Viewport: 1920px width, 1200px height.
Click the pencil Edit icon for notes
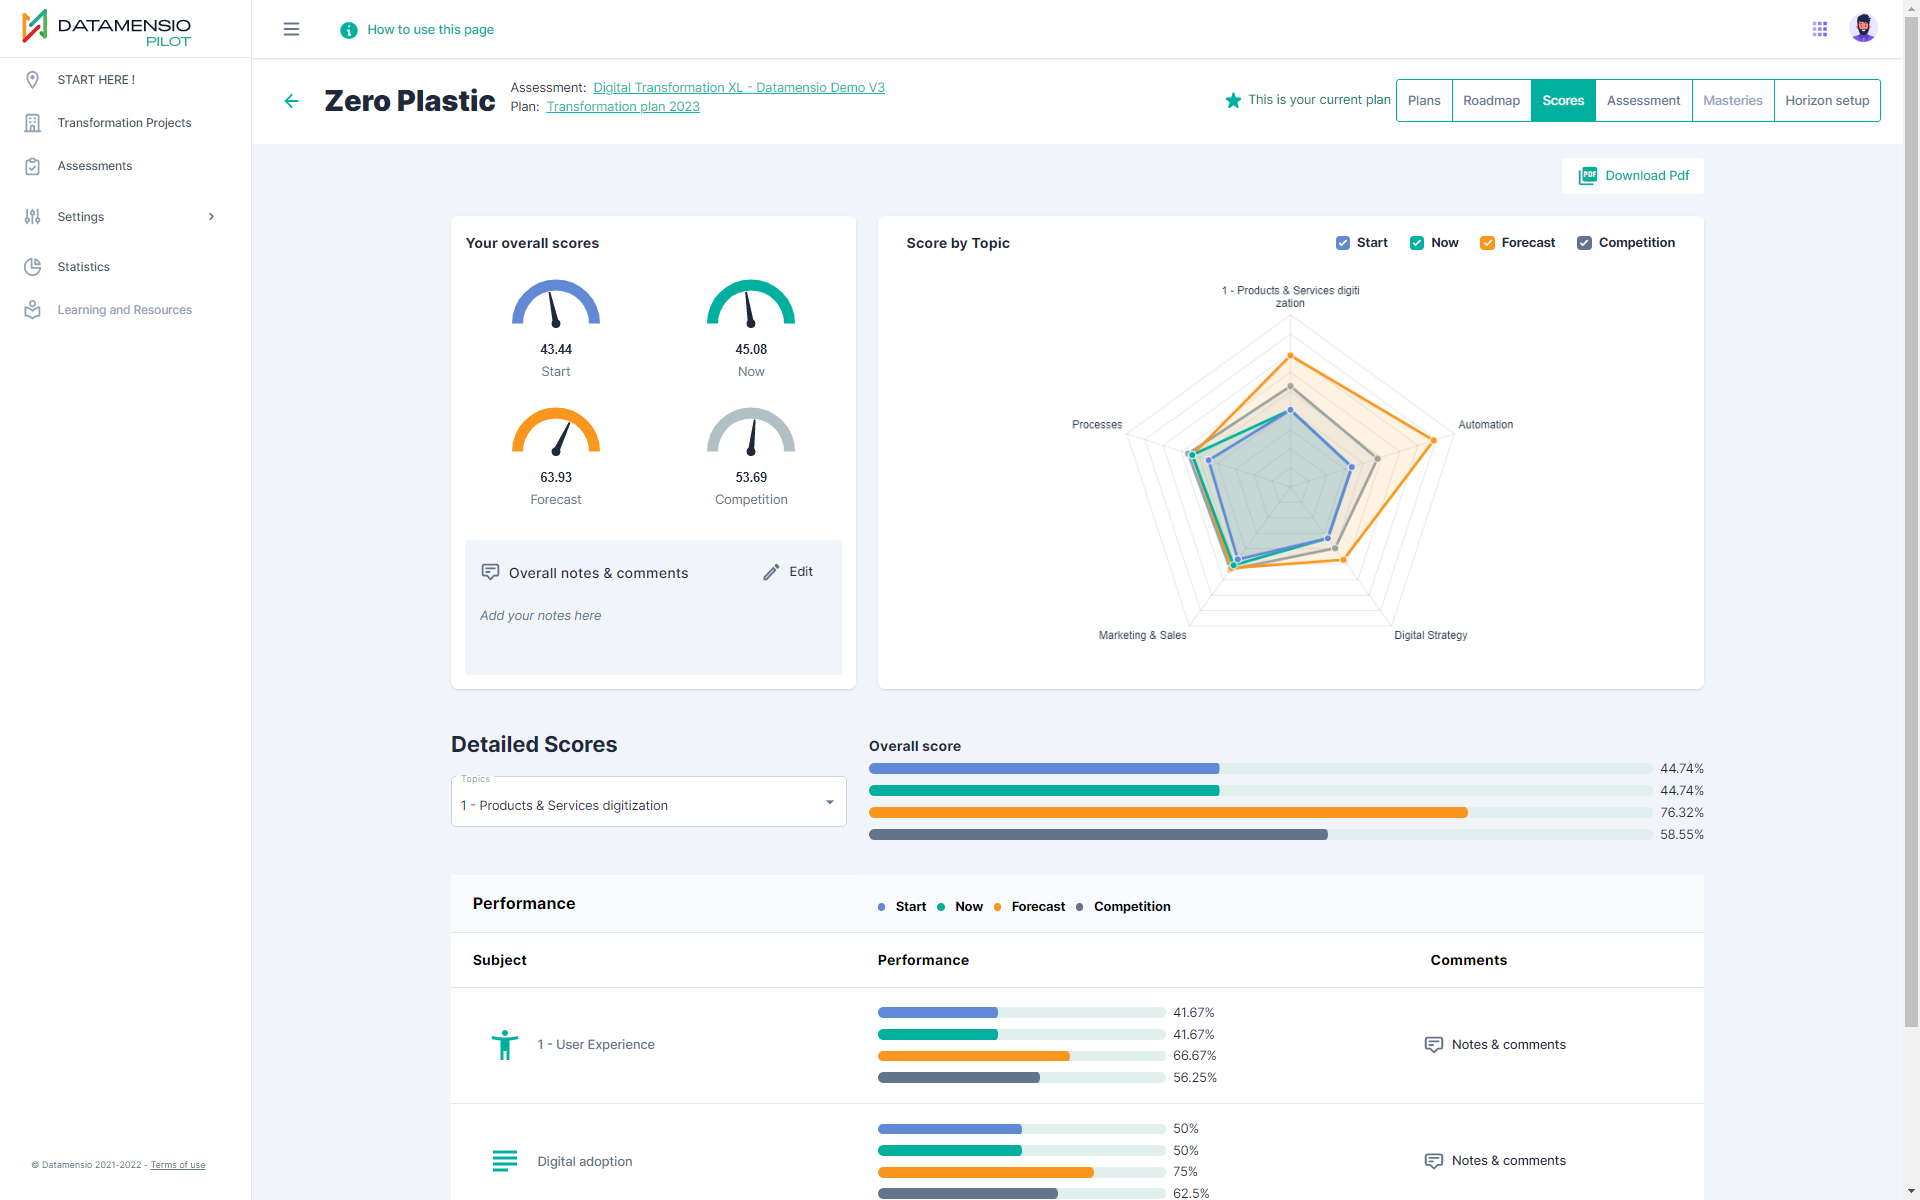[771, 572]
